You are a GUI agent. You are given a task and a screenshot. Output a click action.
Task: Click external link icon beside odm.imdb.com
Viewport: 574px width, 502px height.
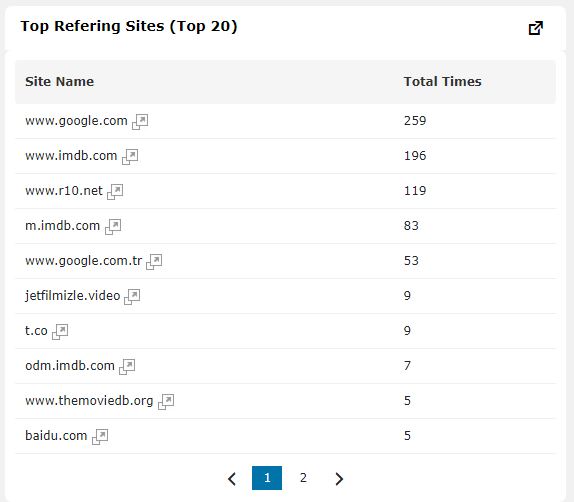coord(127,367)
